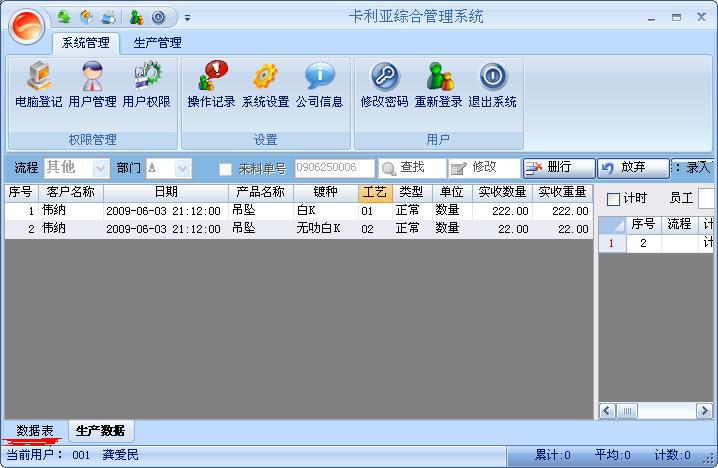The width and height of the screenshot is (718, 468).
Task: Click the 修改 edit button
Action: (484, 168)
